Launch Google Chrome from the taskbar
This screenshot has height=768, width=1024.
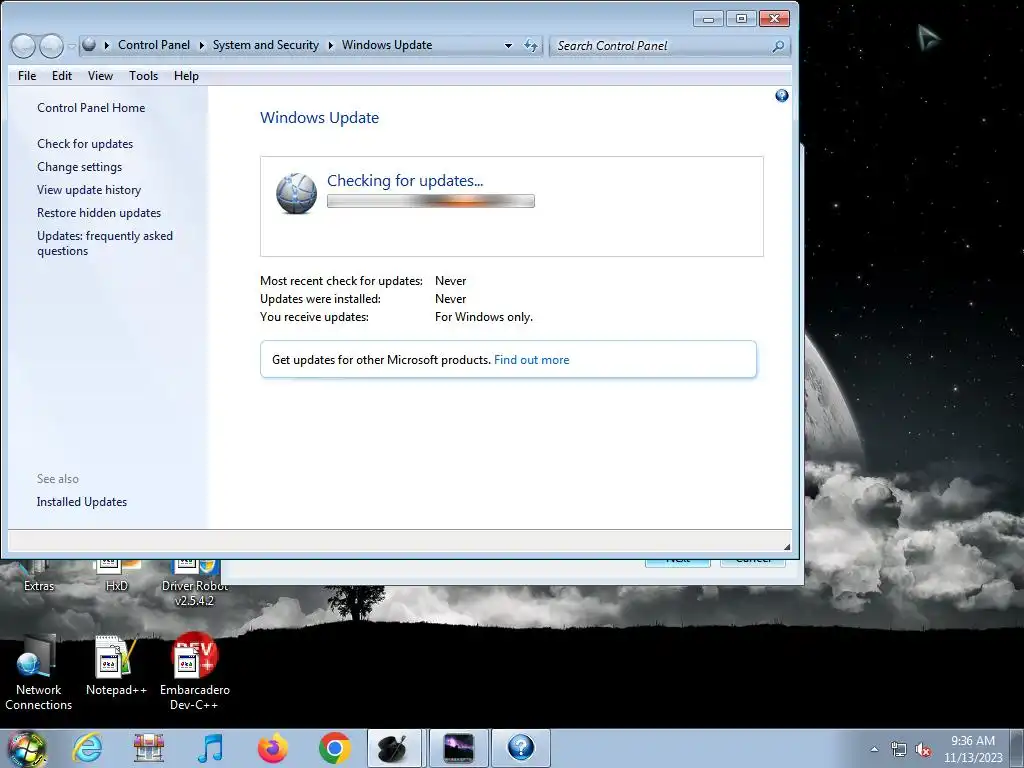coord(334,748)
